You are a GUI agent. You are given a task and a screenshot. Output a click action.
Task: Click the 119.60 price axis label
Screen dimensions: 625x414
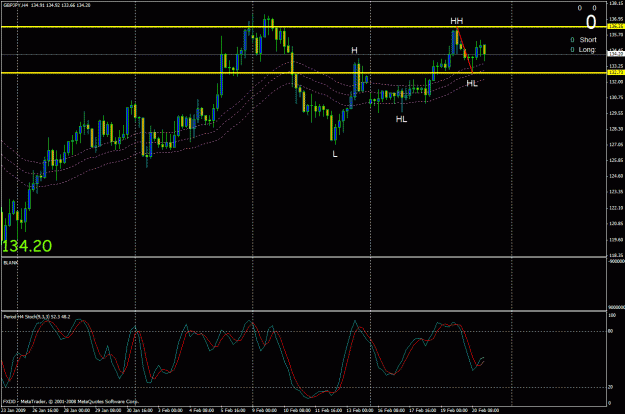(x=616, y=239)
